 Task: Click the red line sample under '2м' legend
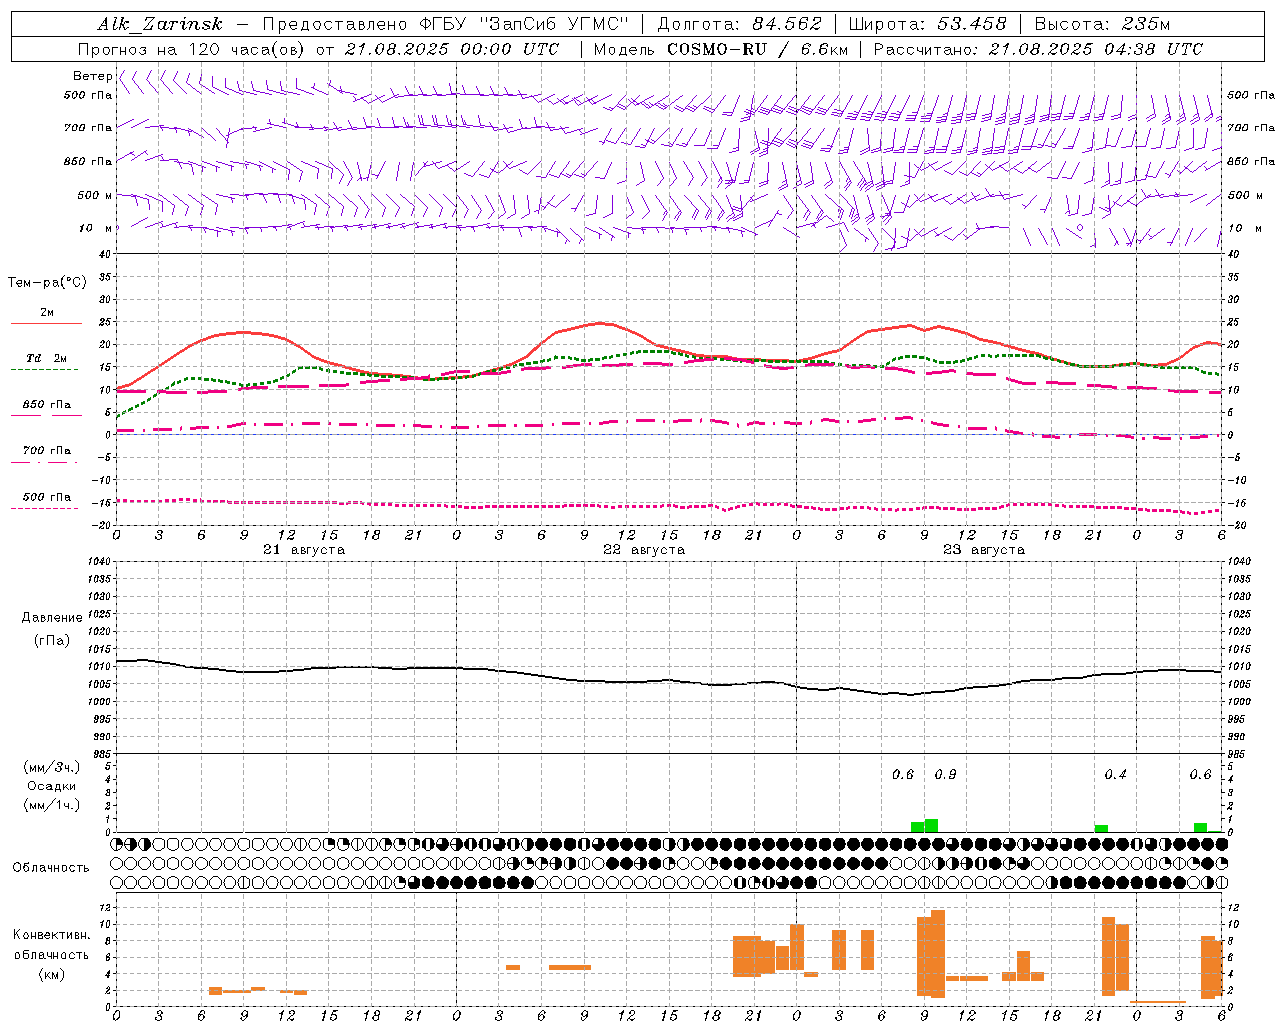[46, 324]
